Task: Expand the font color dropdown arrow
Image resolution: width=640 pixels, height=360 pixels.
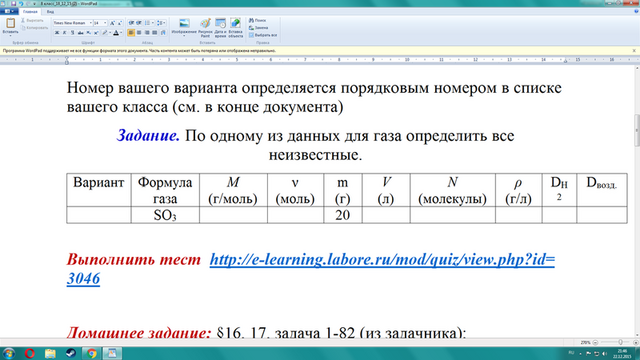Action: tap(121, 33)
